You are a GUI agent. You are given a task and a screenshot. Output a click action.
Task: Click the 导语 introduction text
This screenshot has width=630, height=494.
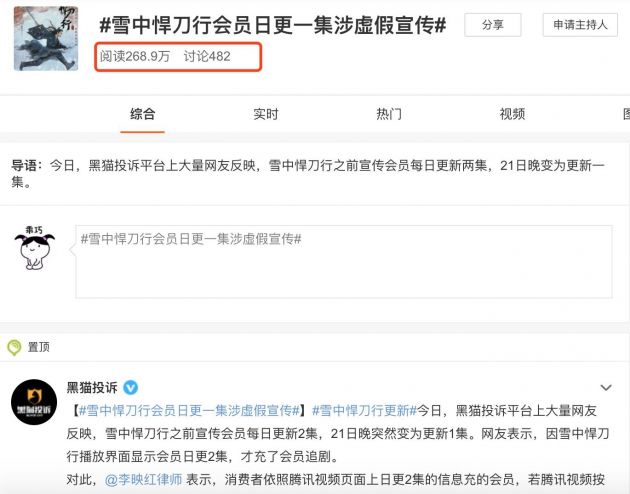(308, 174)
